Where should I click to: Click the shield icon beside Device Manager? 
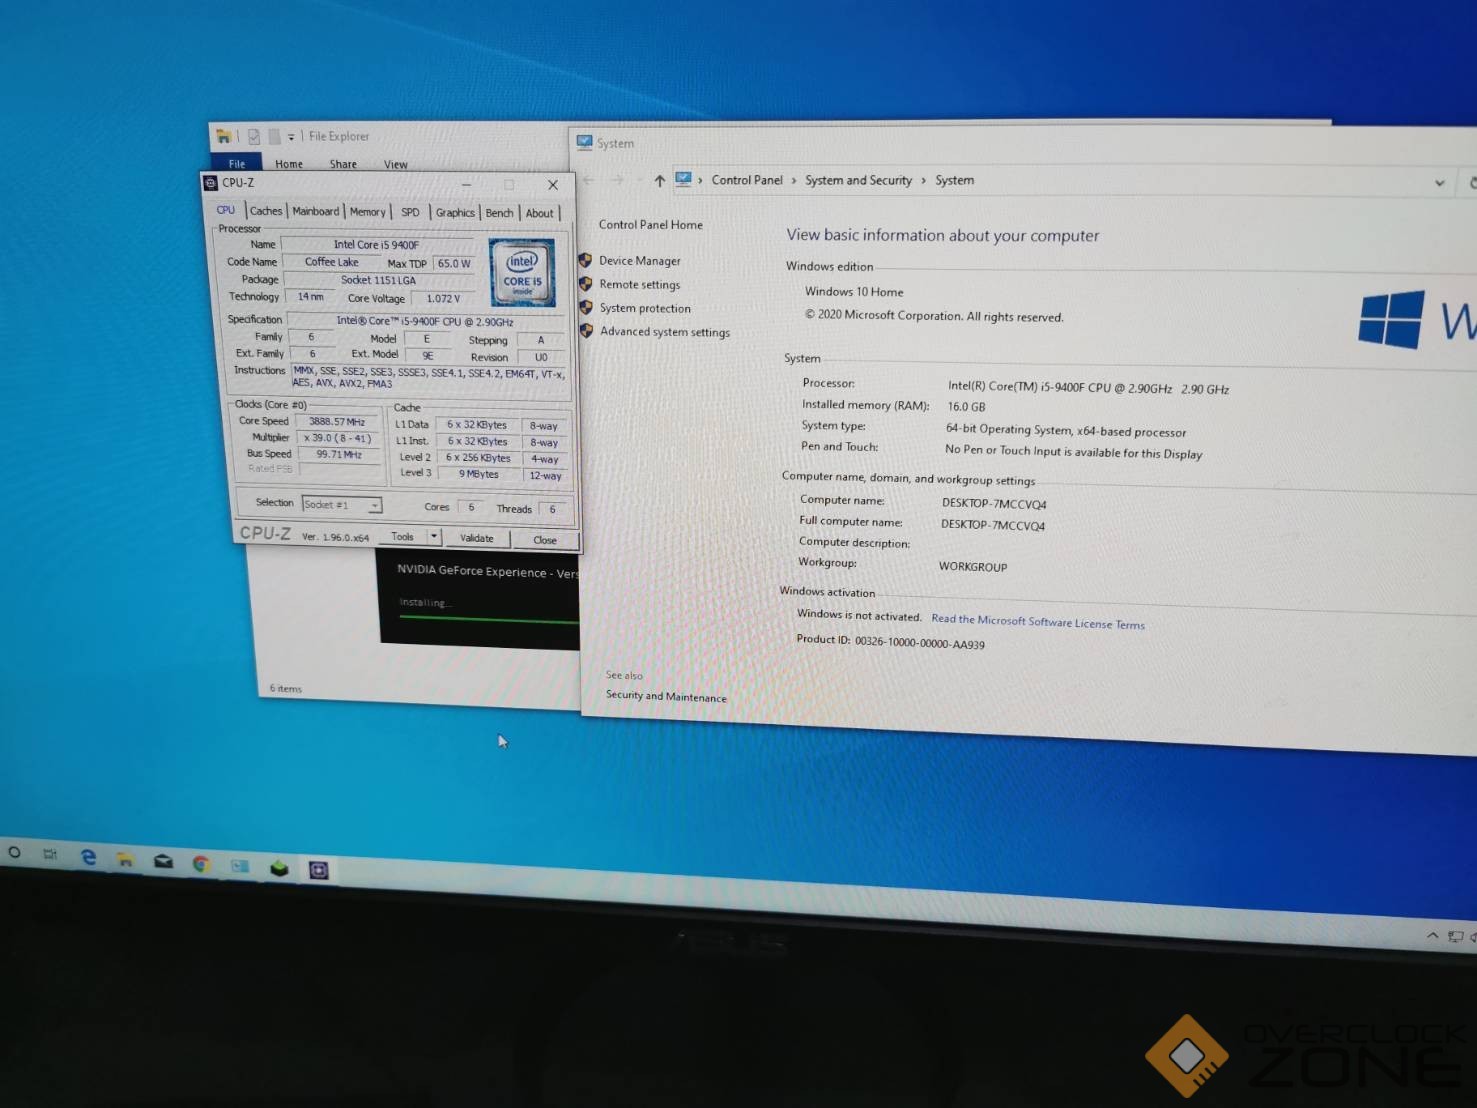tap(585, 260)
